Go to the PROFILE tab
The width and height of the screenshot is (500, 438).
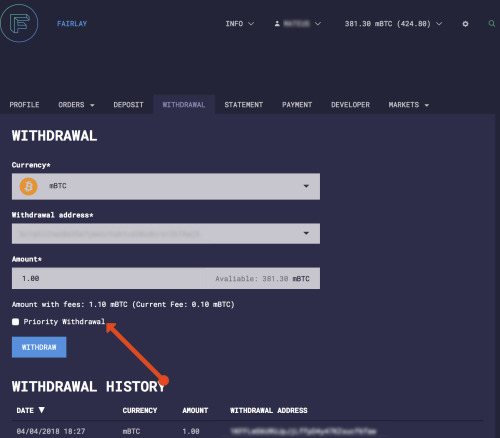24,105
